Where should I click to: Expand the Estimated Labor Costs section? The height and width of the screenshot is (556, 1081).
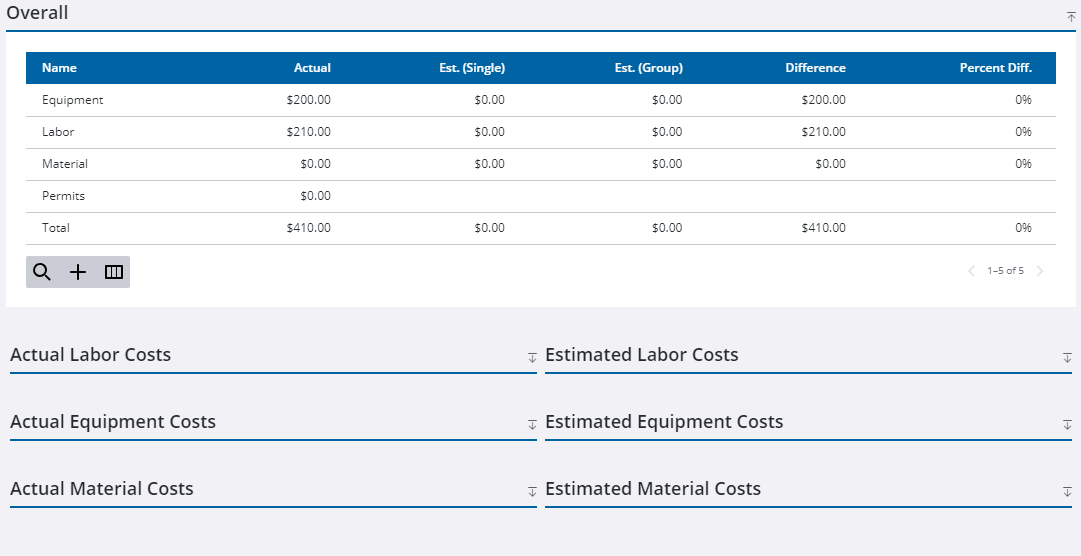click(1067, 358)
